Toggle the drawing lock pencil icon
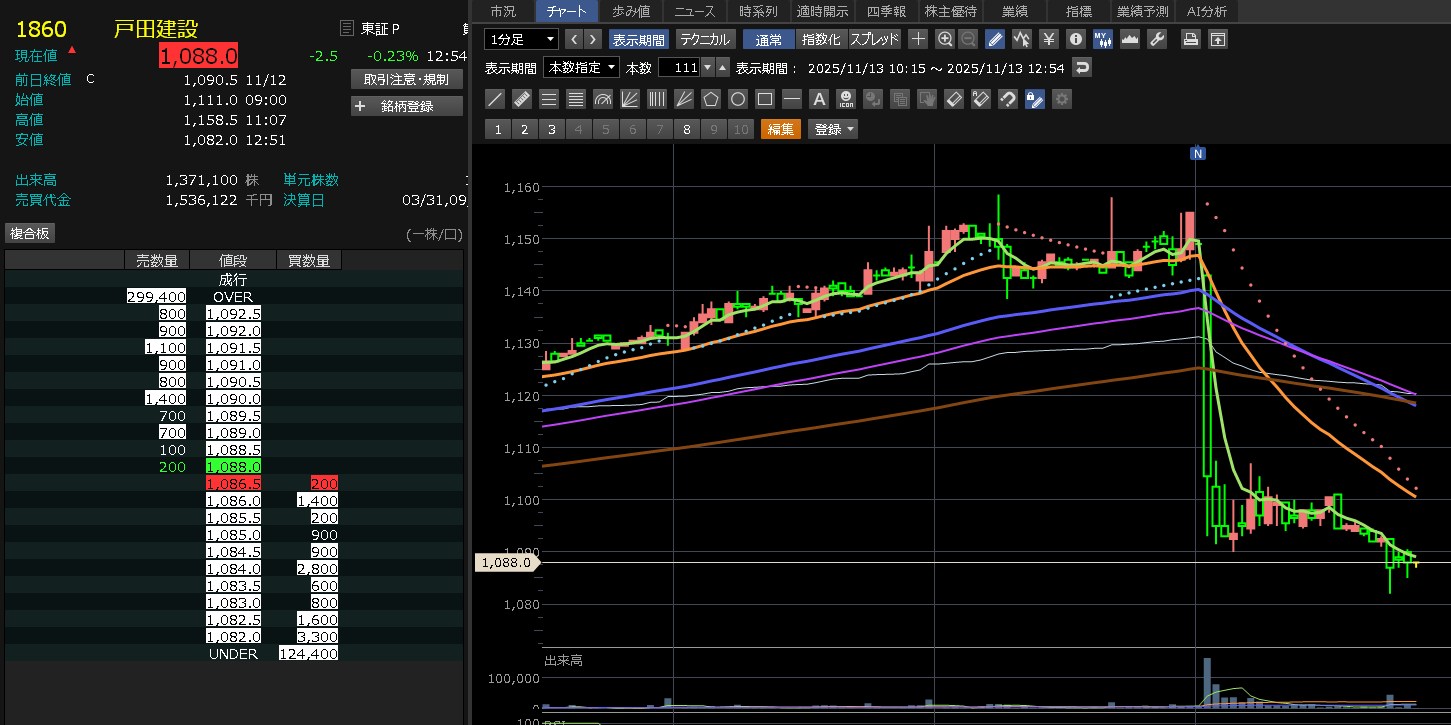 click(1035, 99)
